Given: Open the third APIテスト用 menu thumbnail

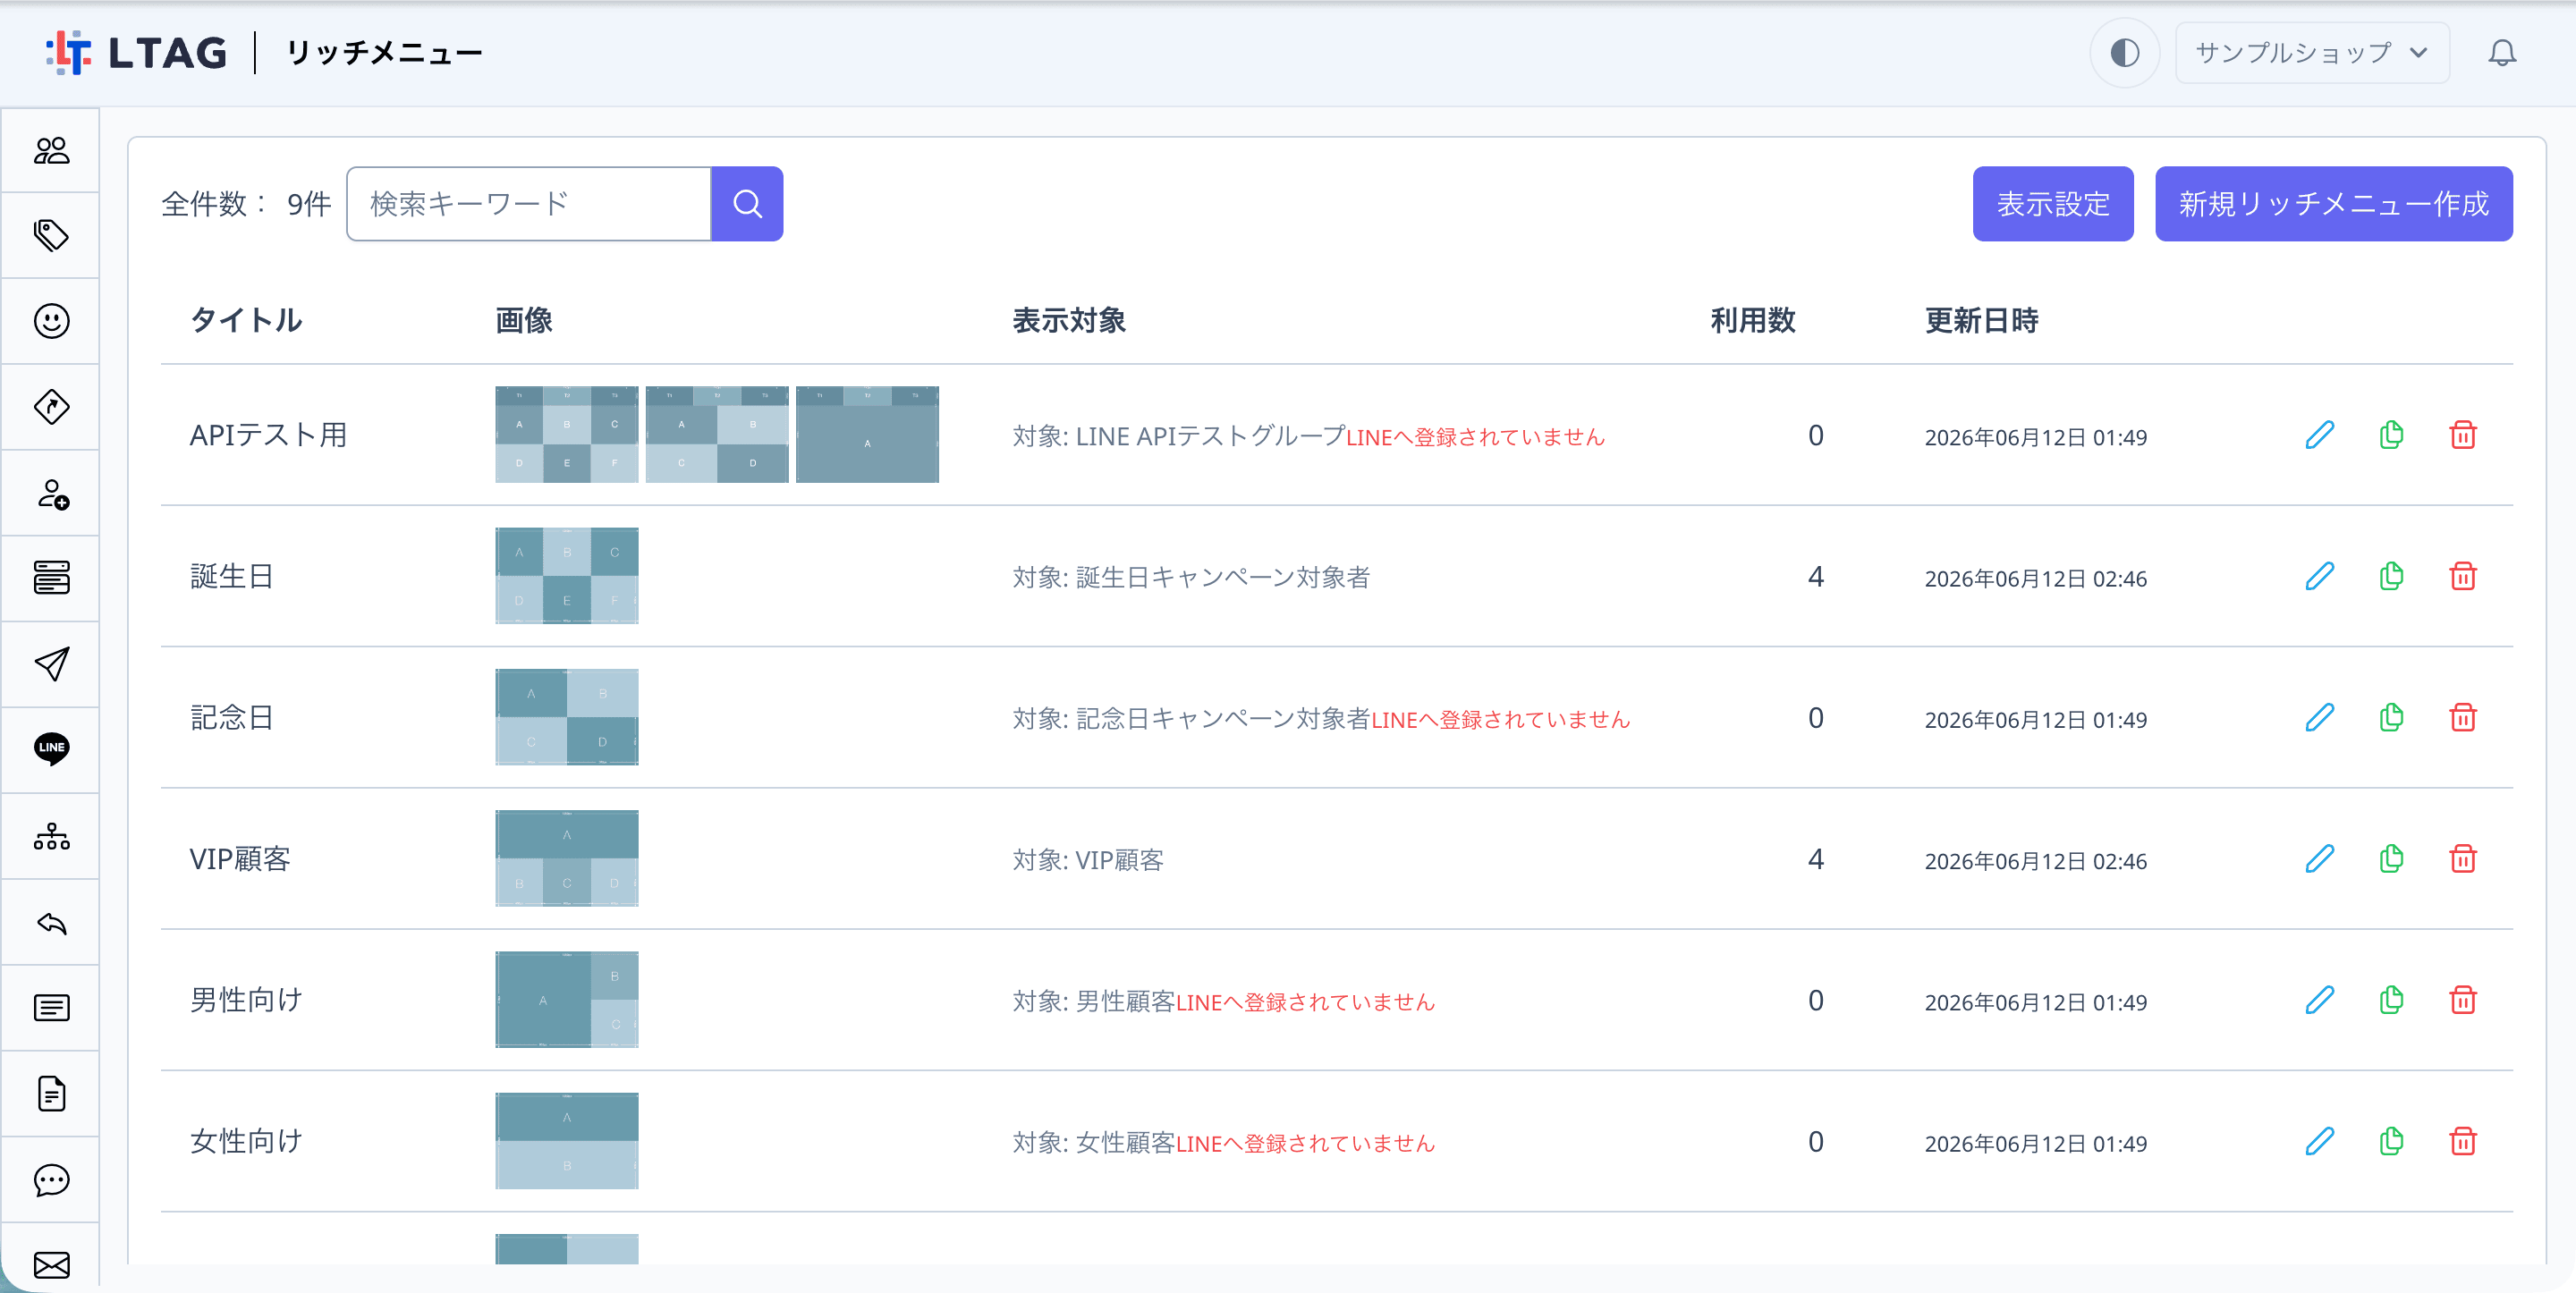Looking at the screenshot, I should [x=867, y=435].
